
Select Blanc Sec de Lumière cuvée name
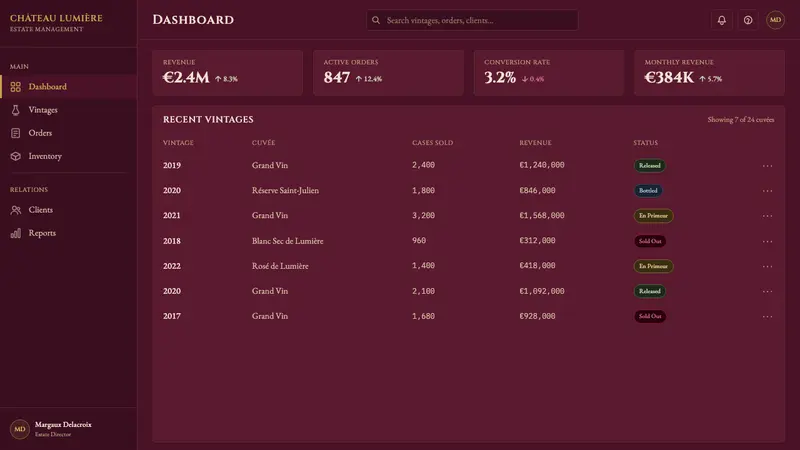[287, 241]
